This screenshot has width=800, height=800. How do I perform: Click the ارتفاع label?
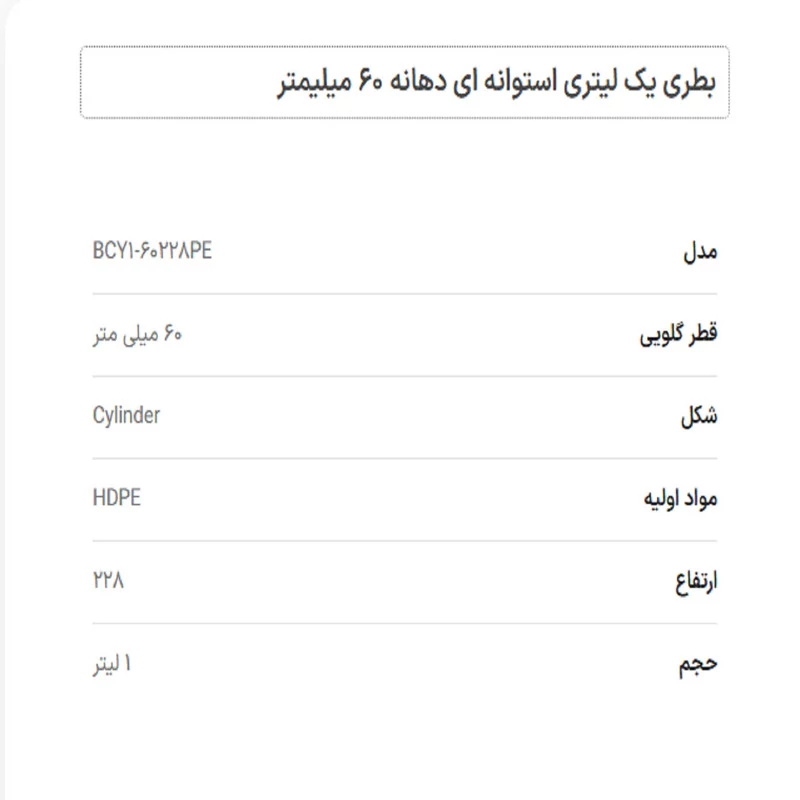tap(696, 582)
